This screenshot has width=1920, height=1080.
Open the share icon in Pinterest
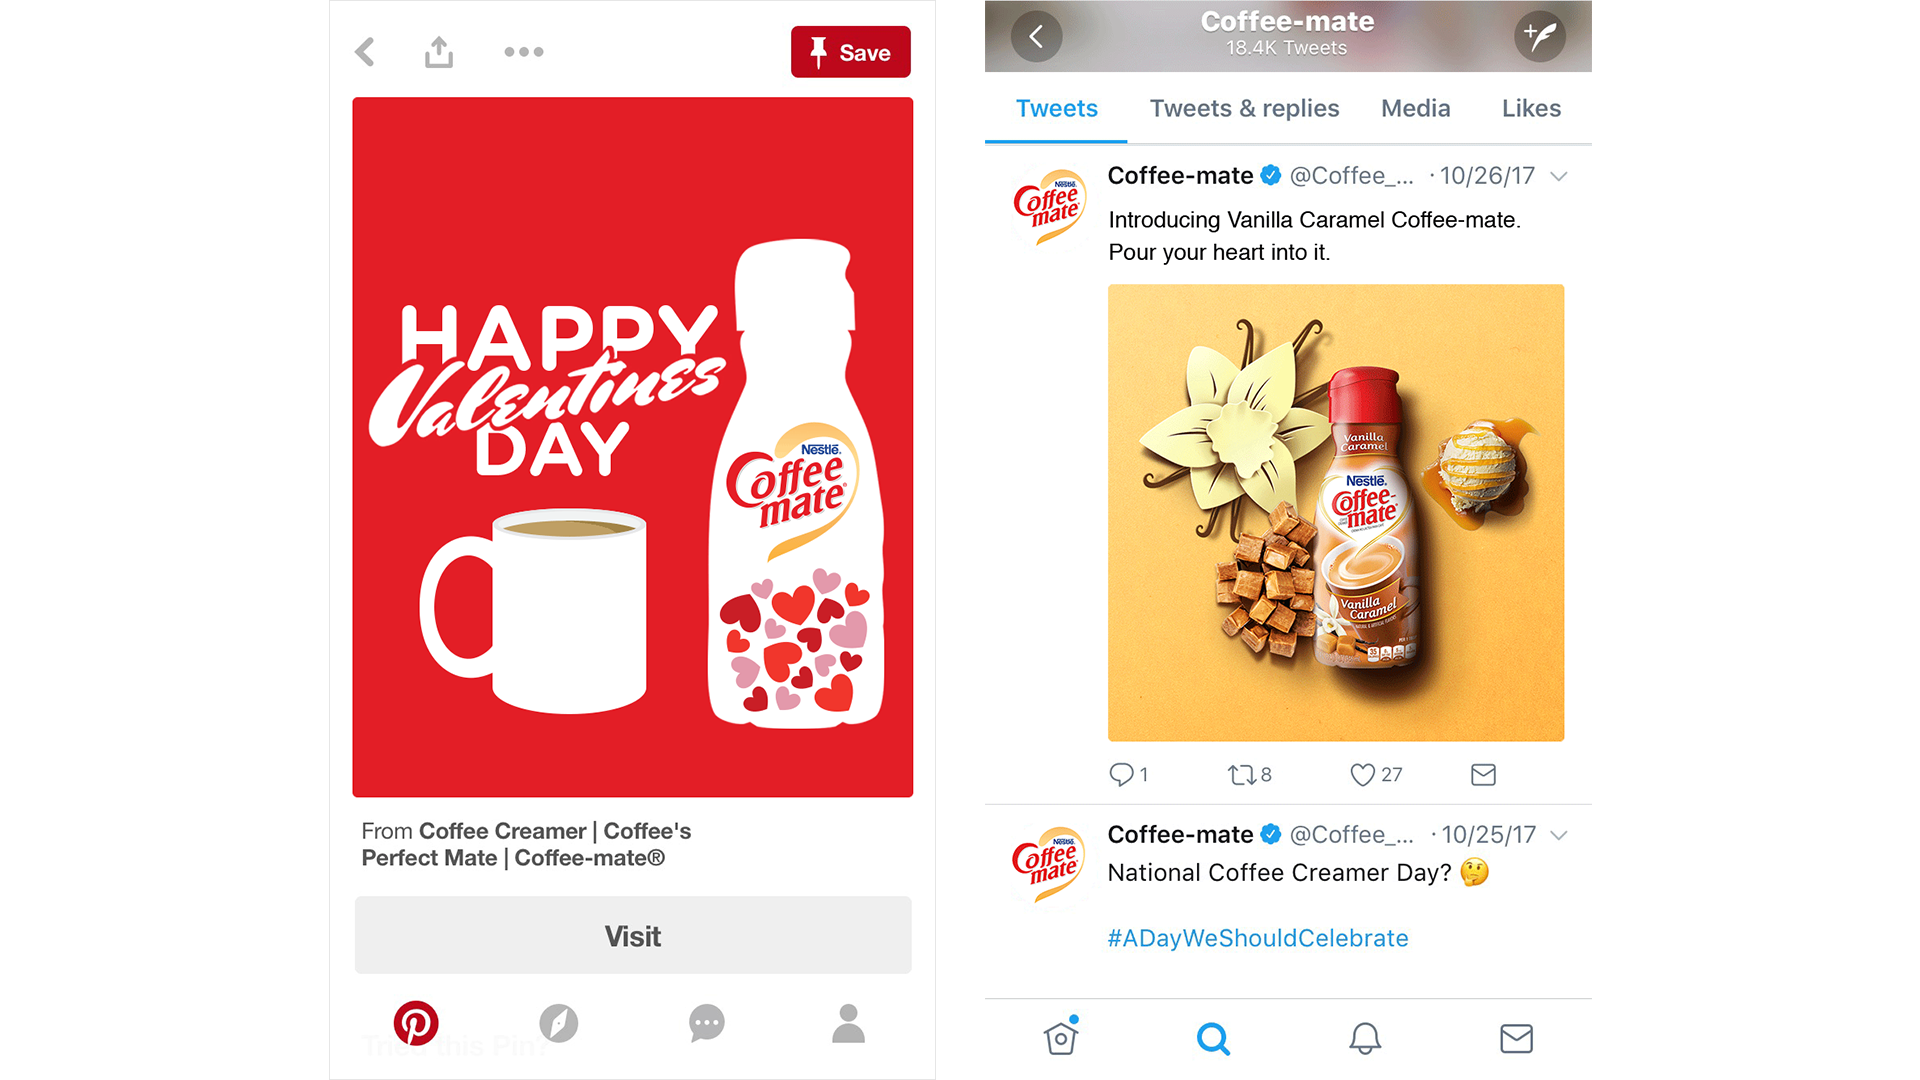coord(439,52)
